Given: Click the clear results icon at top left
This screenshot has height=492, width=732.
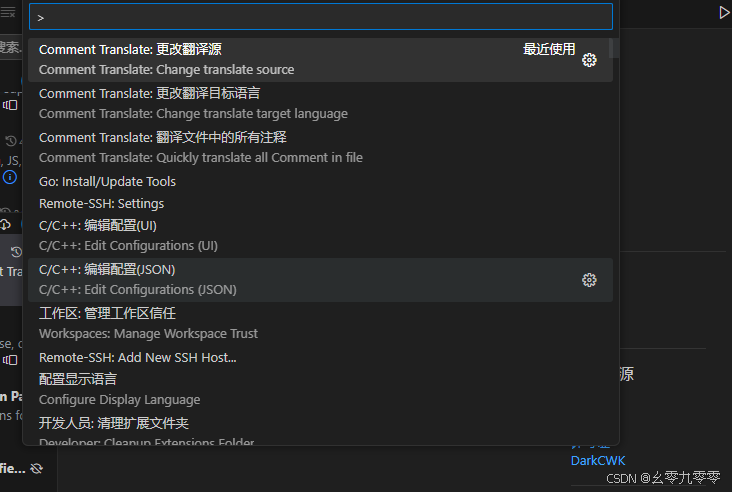Looking at the screenshot, I should [8, 12].
